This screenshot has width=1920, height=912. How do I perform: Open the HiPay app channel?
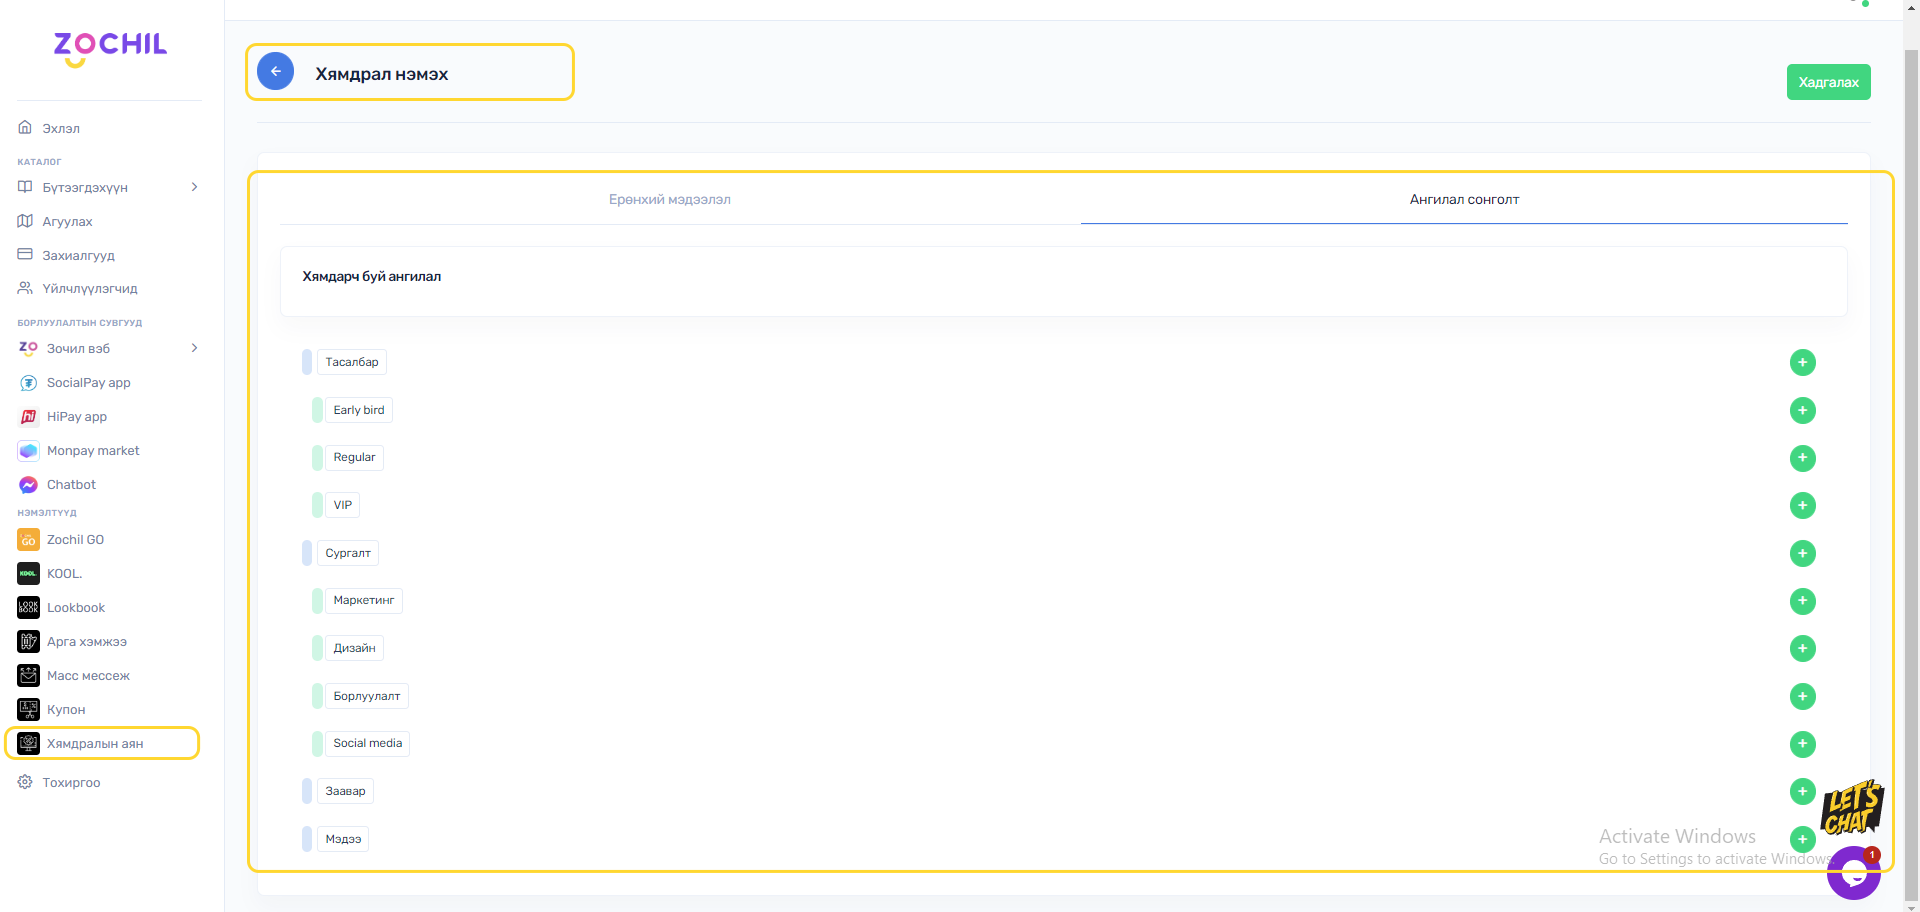click(76, 417)
